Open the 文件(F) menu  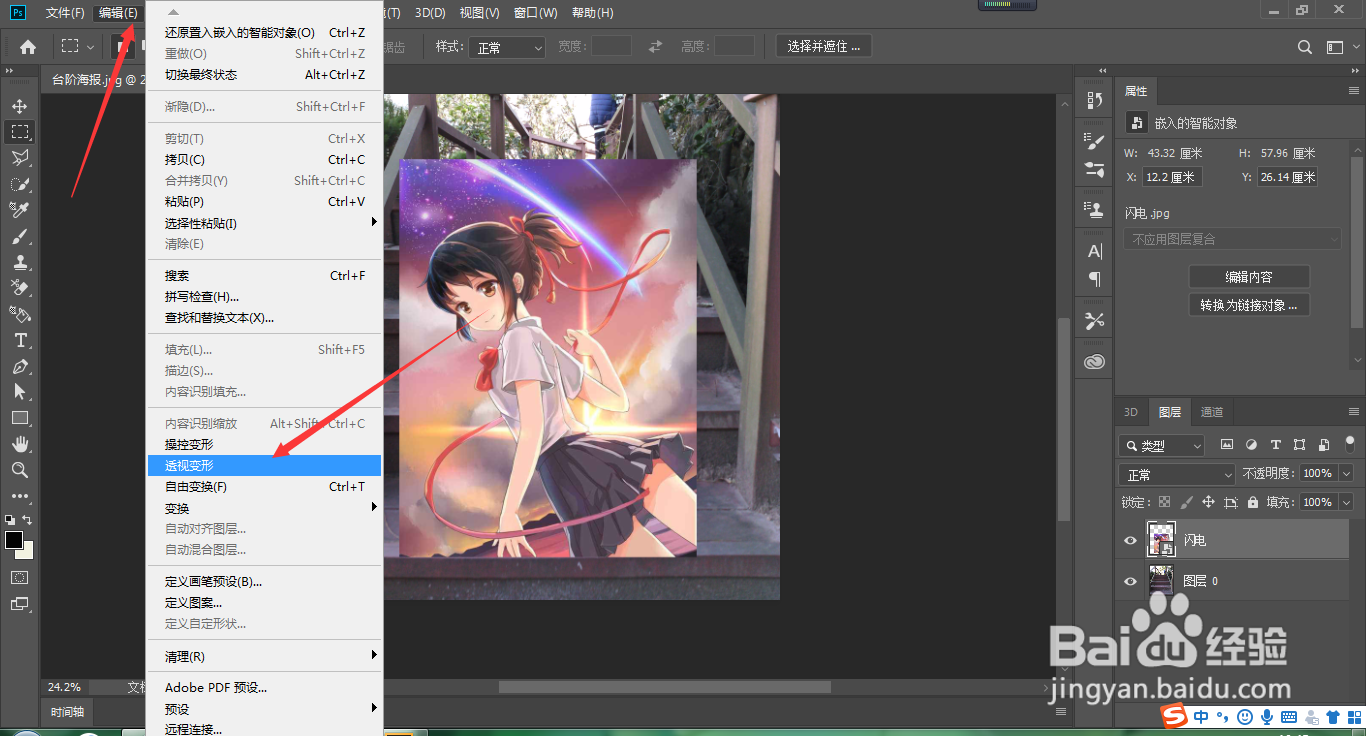(x=65, y=13)
